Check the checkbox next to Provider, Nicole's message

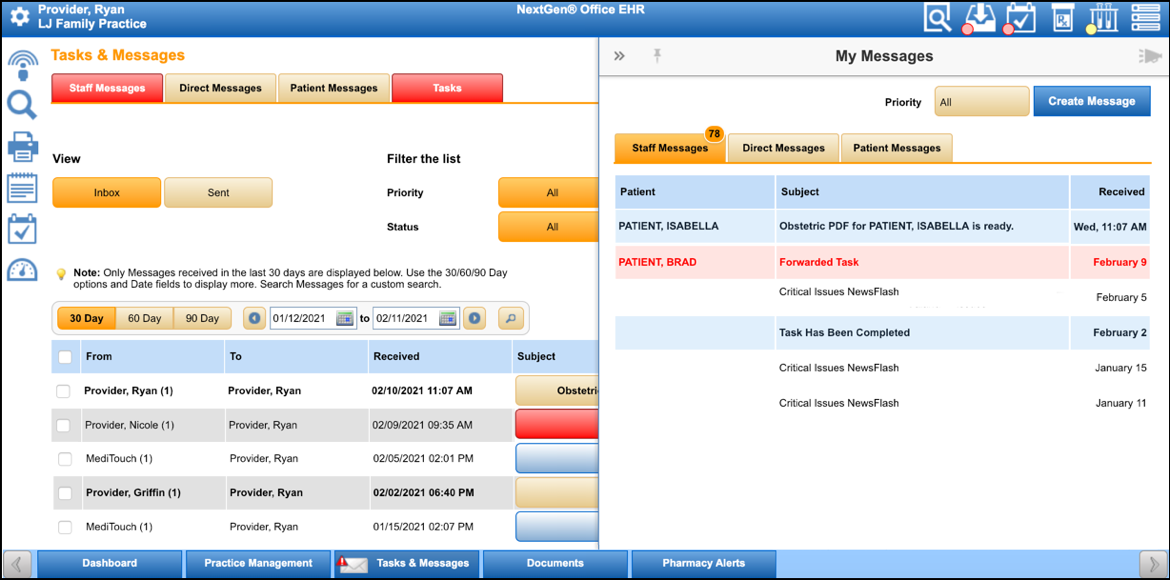tap(65, 424)
